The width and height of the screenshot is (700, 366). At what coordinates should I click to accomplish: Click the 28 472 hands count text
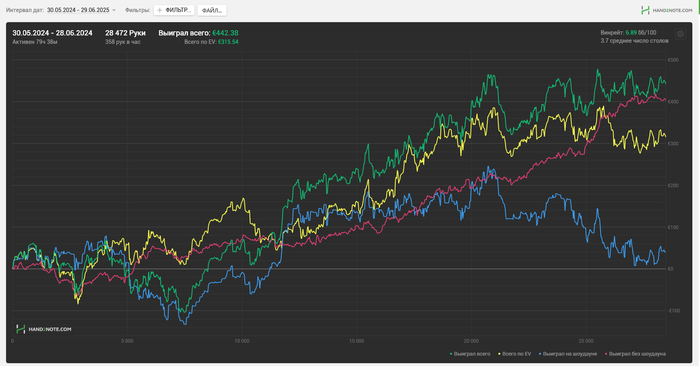click(x=125, y=33)
